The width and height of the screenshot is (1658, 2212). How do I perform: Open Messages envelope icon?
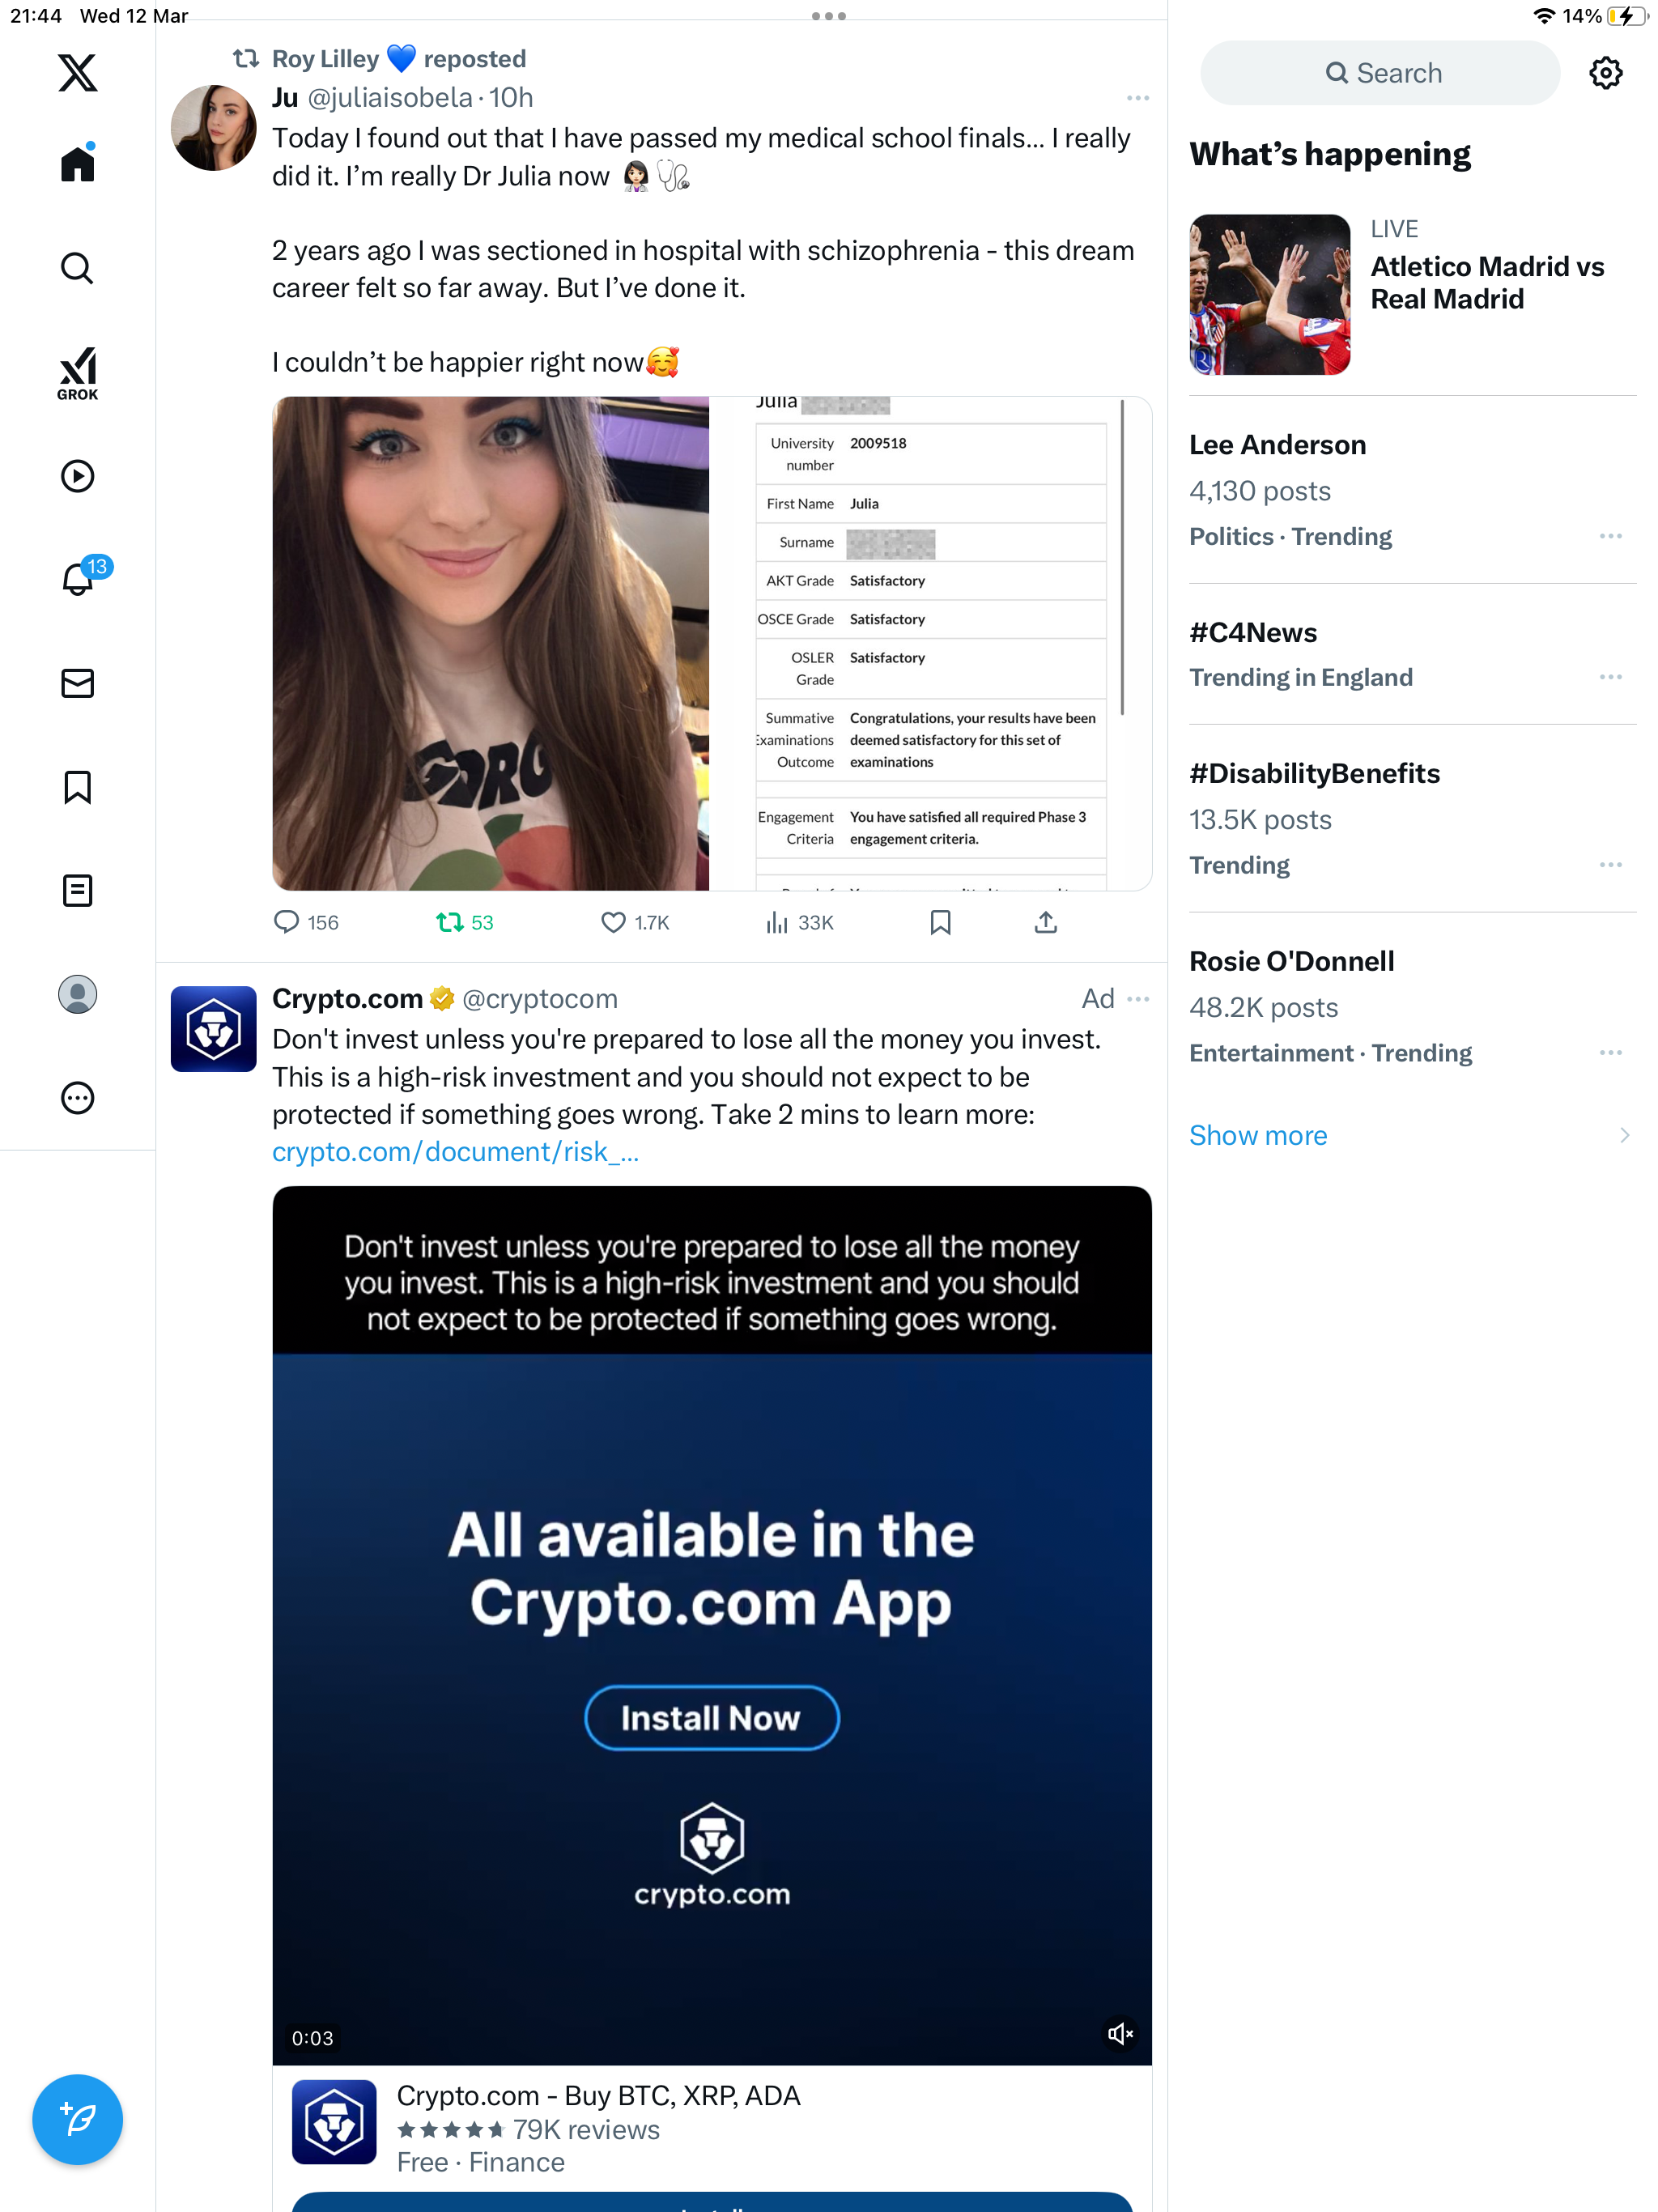77,683
